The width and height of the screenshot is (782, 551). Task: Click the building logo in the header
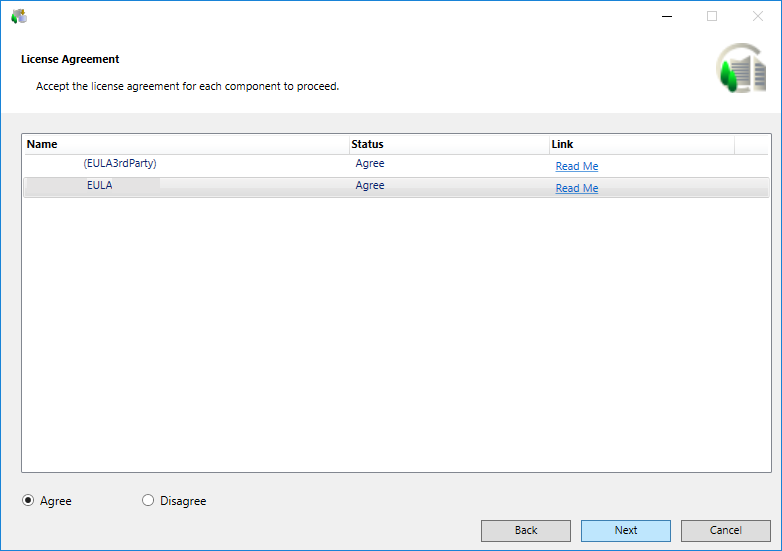740,69
